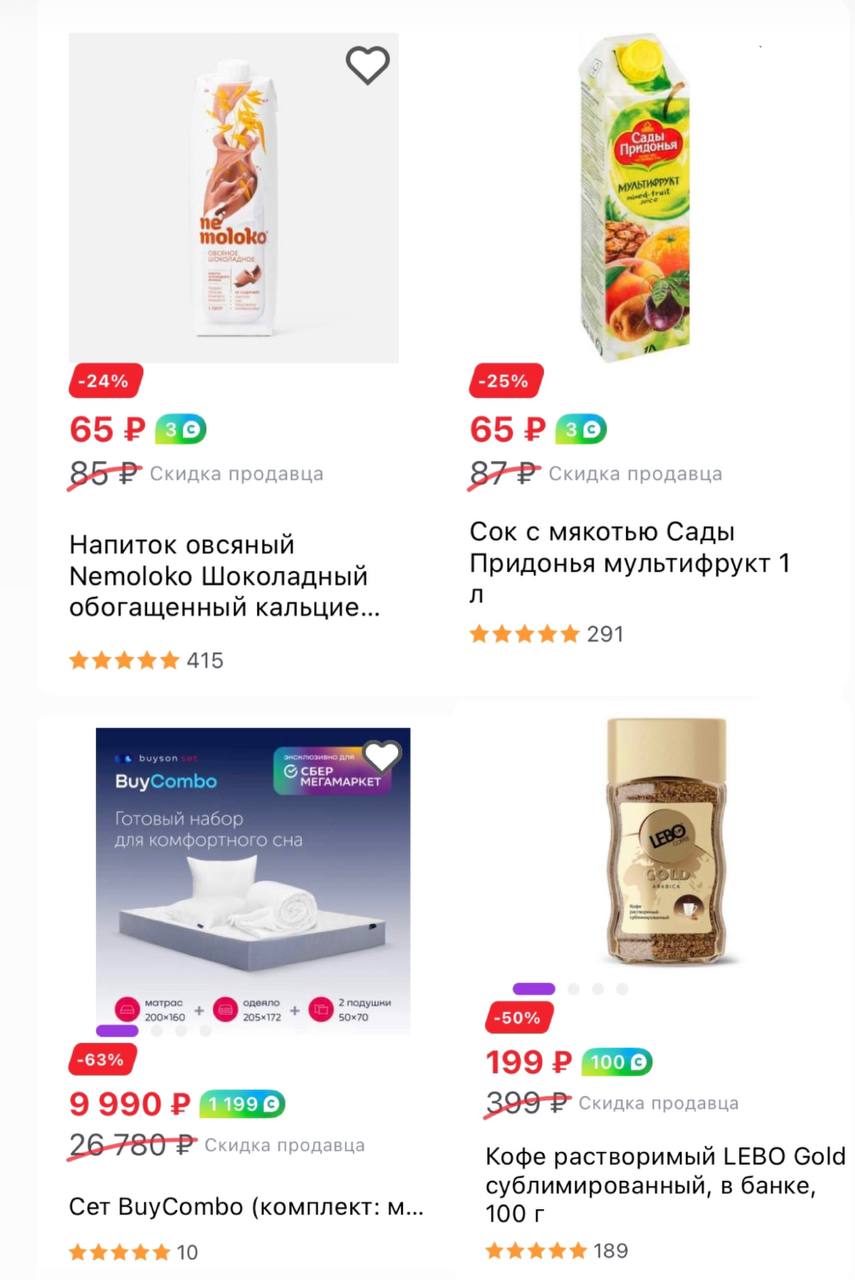Add Nemoloko oat drink to favorites heart
855x1280 pixels.
click(x=367, y=65)
